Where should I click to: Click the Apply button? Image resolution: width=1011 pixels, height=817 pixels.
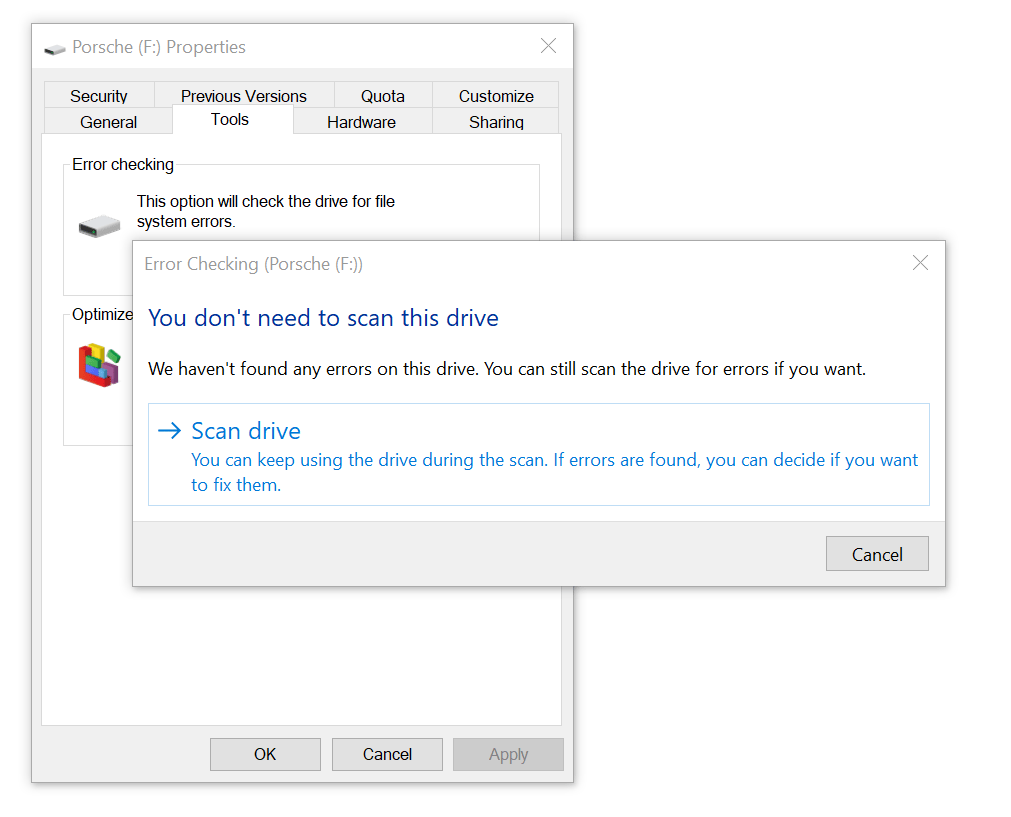tap(508, 754)
